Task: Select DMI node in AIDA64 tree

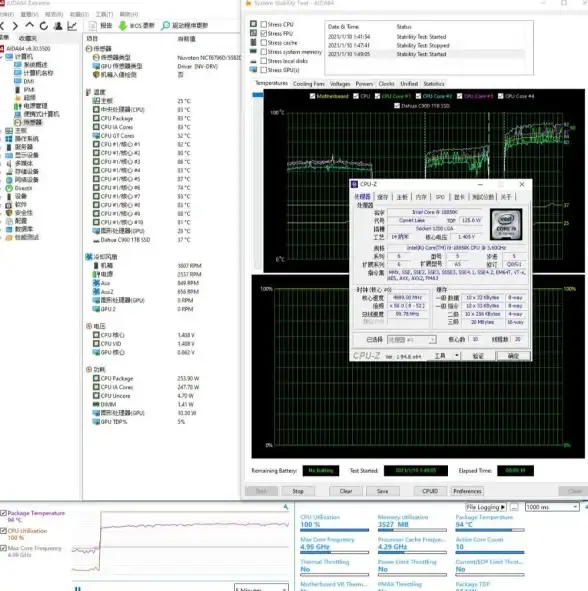Action: (29, 81)
